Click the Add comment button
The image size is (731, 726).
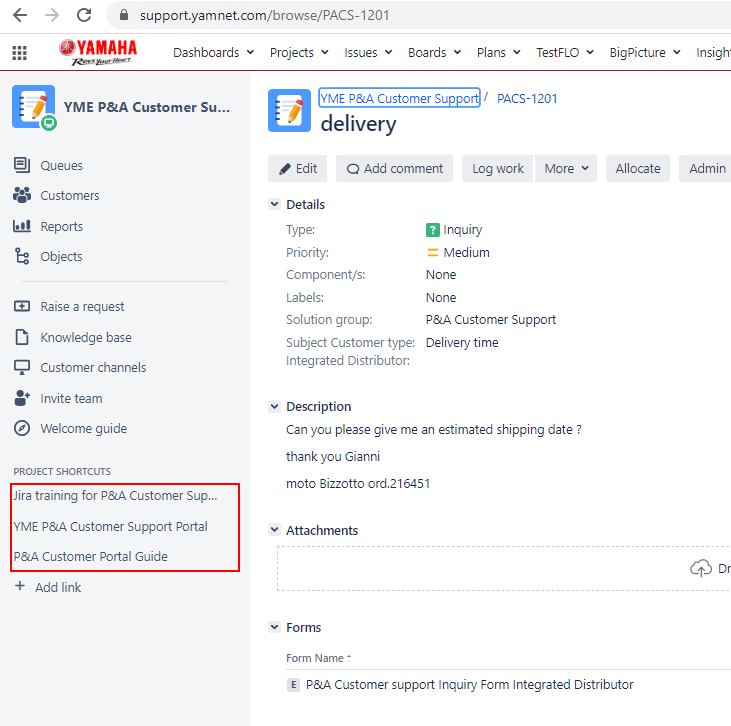(x=394, y=168)
